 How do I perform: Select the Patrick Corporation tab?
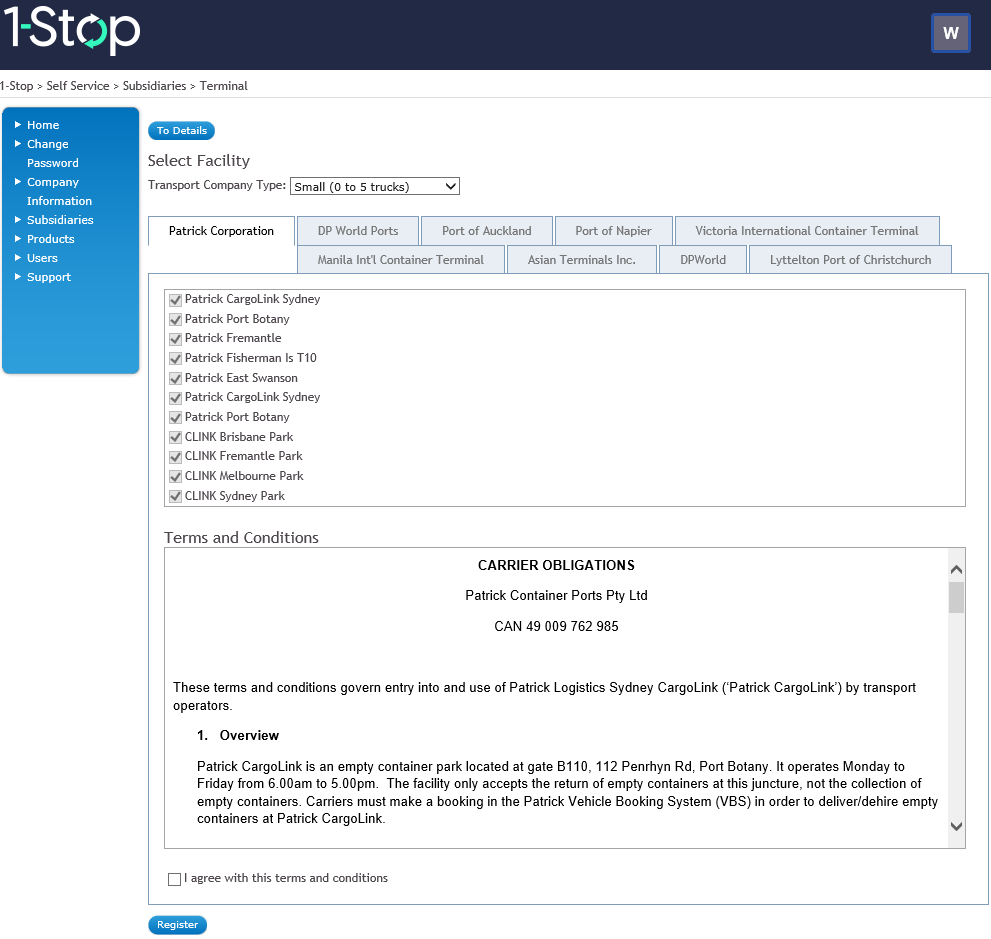click(221, 231)
